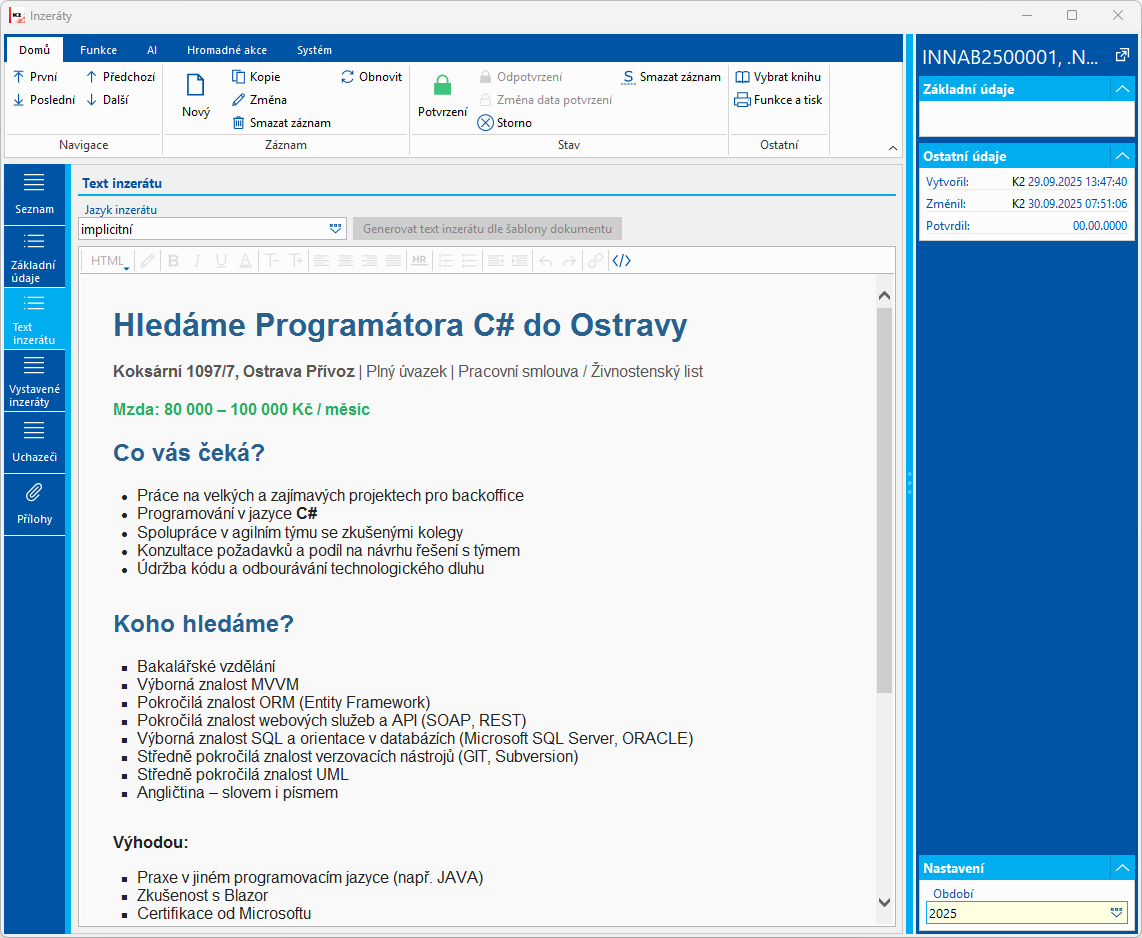The image size is (1142, 938).
Task: Open the HTML format dropdown in editor
Action: (110, 261)
